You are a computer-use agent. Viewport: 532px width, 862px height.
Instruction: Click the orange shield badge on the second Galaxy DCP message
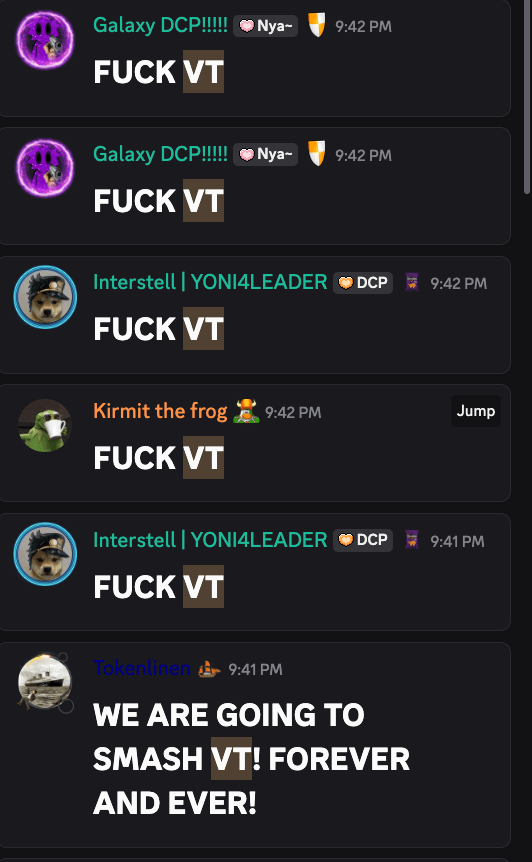point(317,153)
